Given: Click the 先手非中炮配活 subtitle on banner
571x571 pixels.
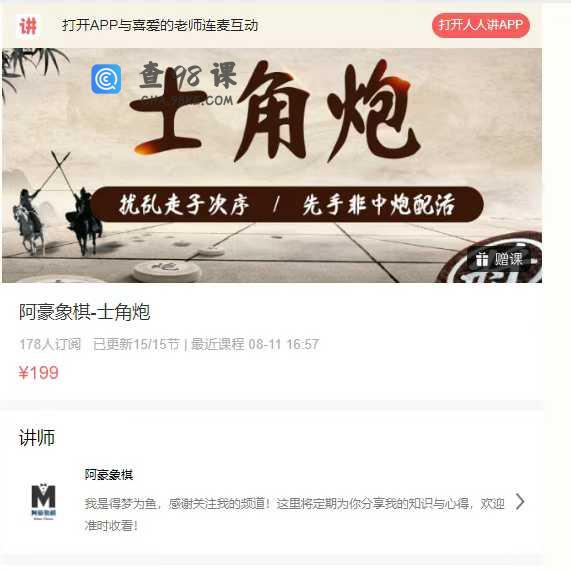Looking at the screenshot, I should (379, 204).
